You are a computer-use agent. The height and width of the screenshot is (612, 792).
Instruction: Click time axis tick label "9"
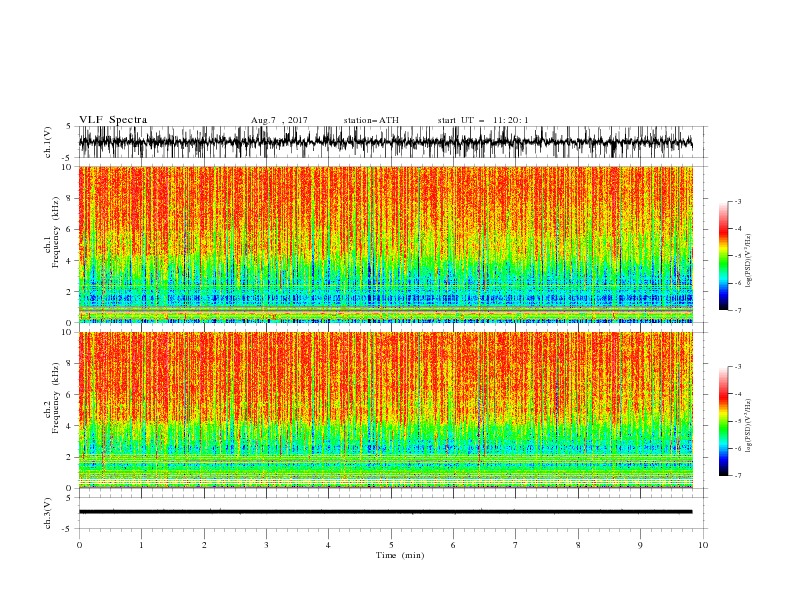coord(640,545)
